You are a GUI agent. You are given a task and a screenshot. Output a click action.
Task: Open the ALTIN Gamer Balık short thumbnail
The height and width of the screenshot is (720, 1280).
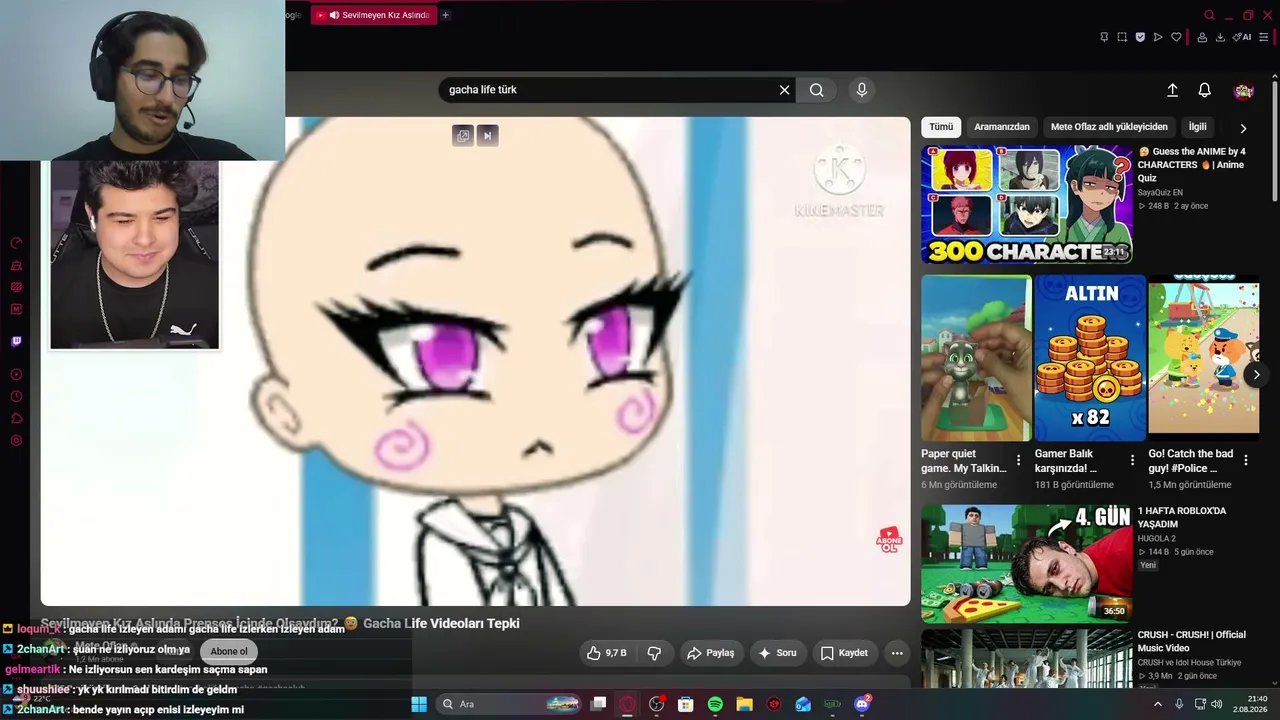[1090, 358]
